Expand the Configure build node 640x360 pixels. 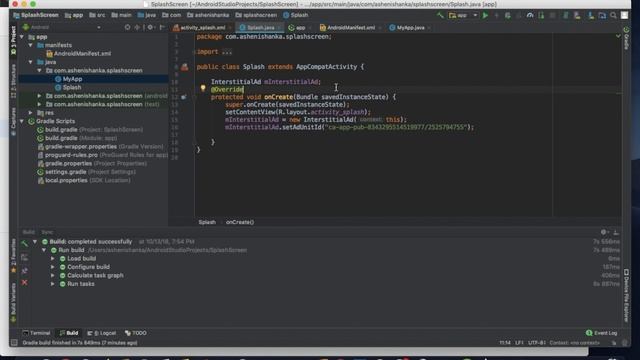(53, 267)
